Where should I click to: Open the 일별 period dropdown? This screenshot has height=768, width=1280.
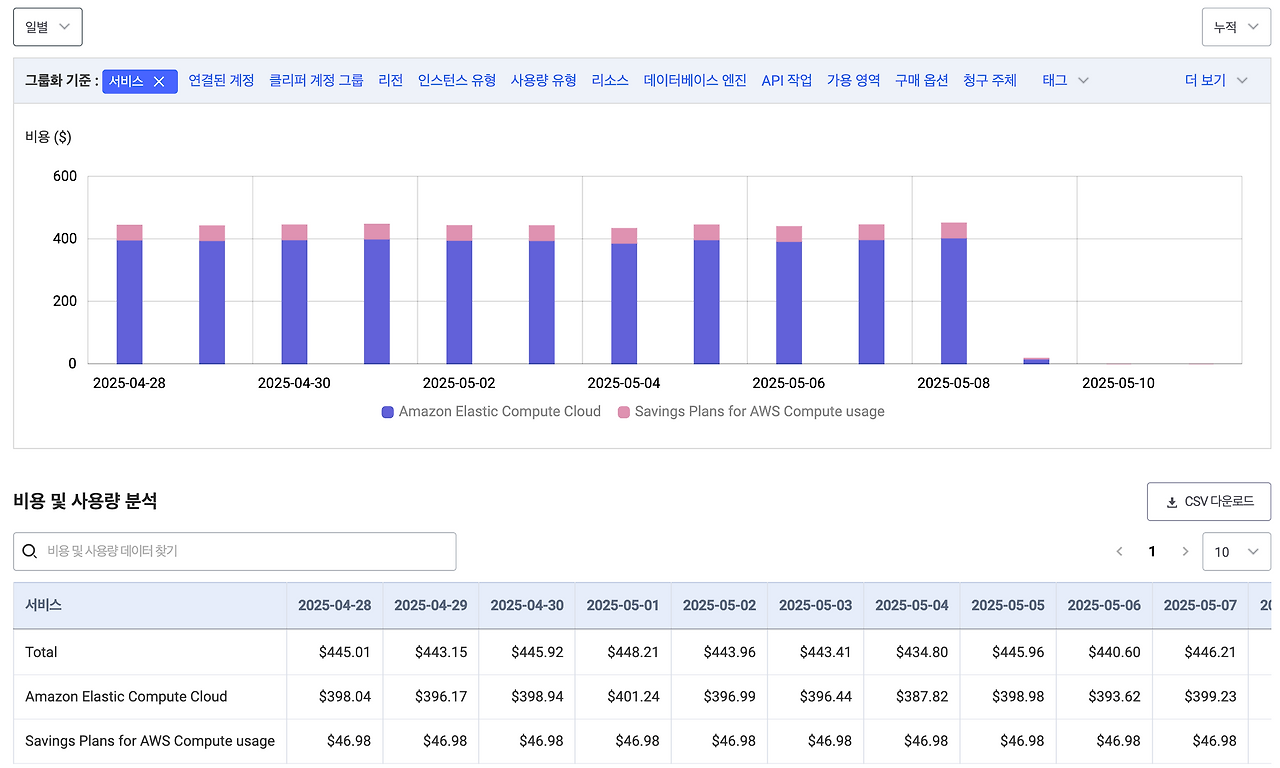coord(46,26)
